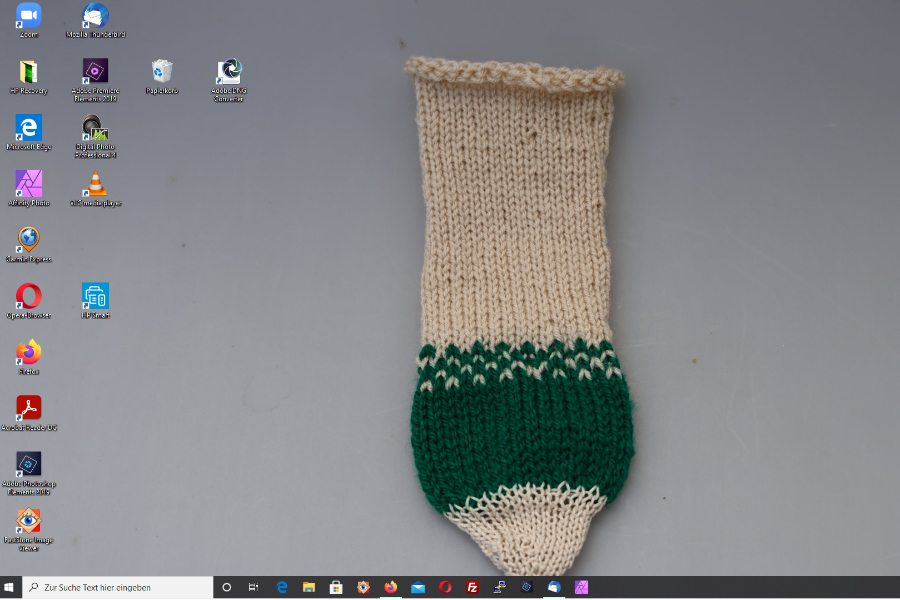Select the Opera Browser desktop icon
The height and width of the screenshot is (600, 900).
tap(28, 296)
